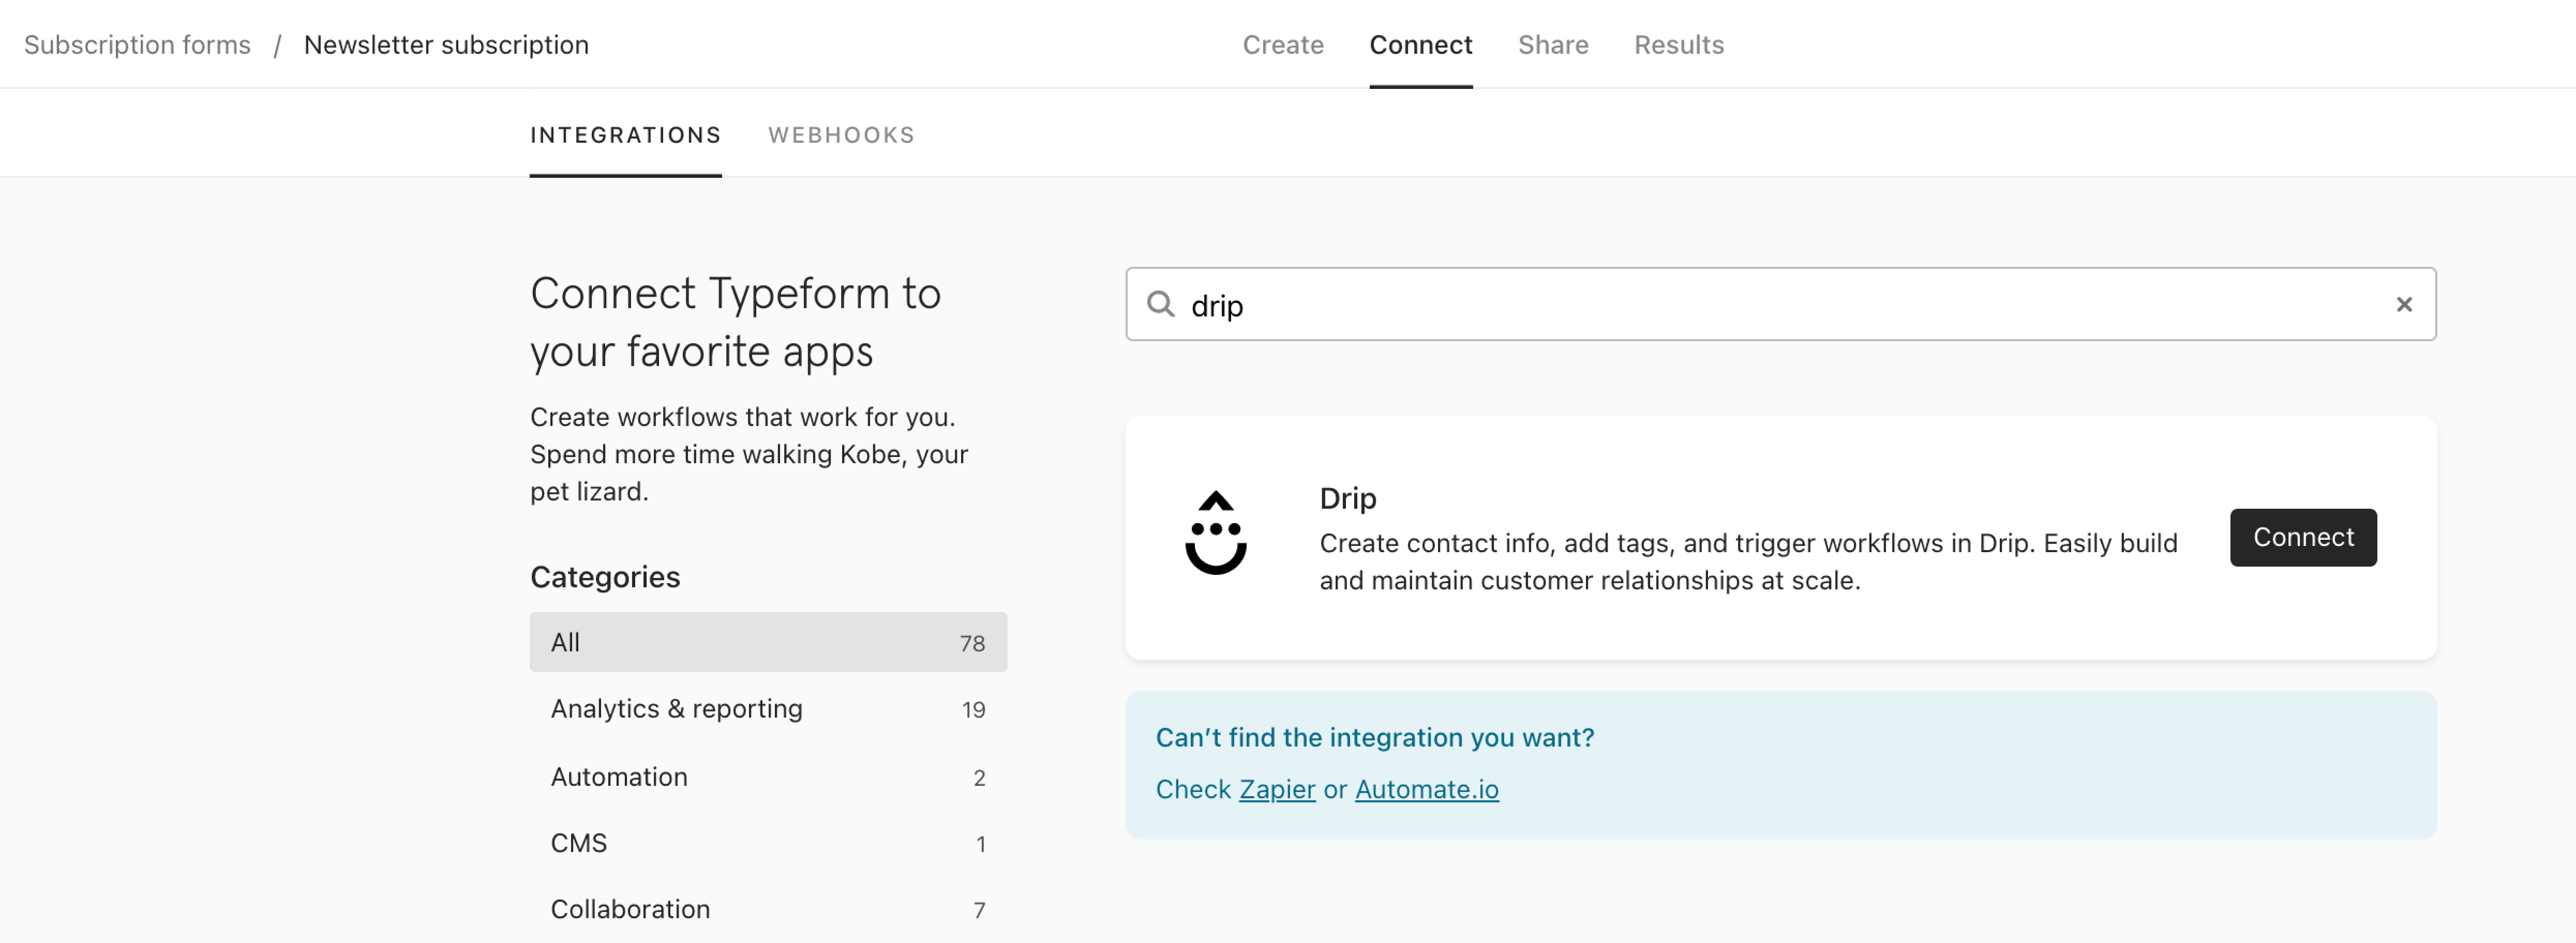The width and height of the screenshot is (2576, 943).
Task: Click the Drip logo icon
Action: coord(1215,533)
